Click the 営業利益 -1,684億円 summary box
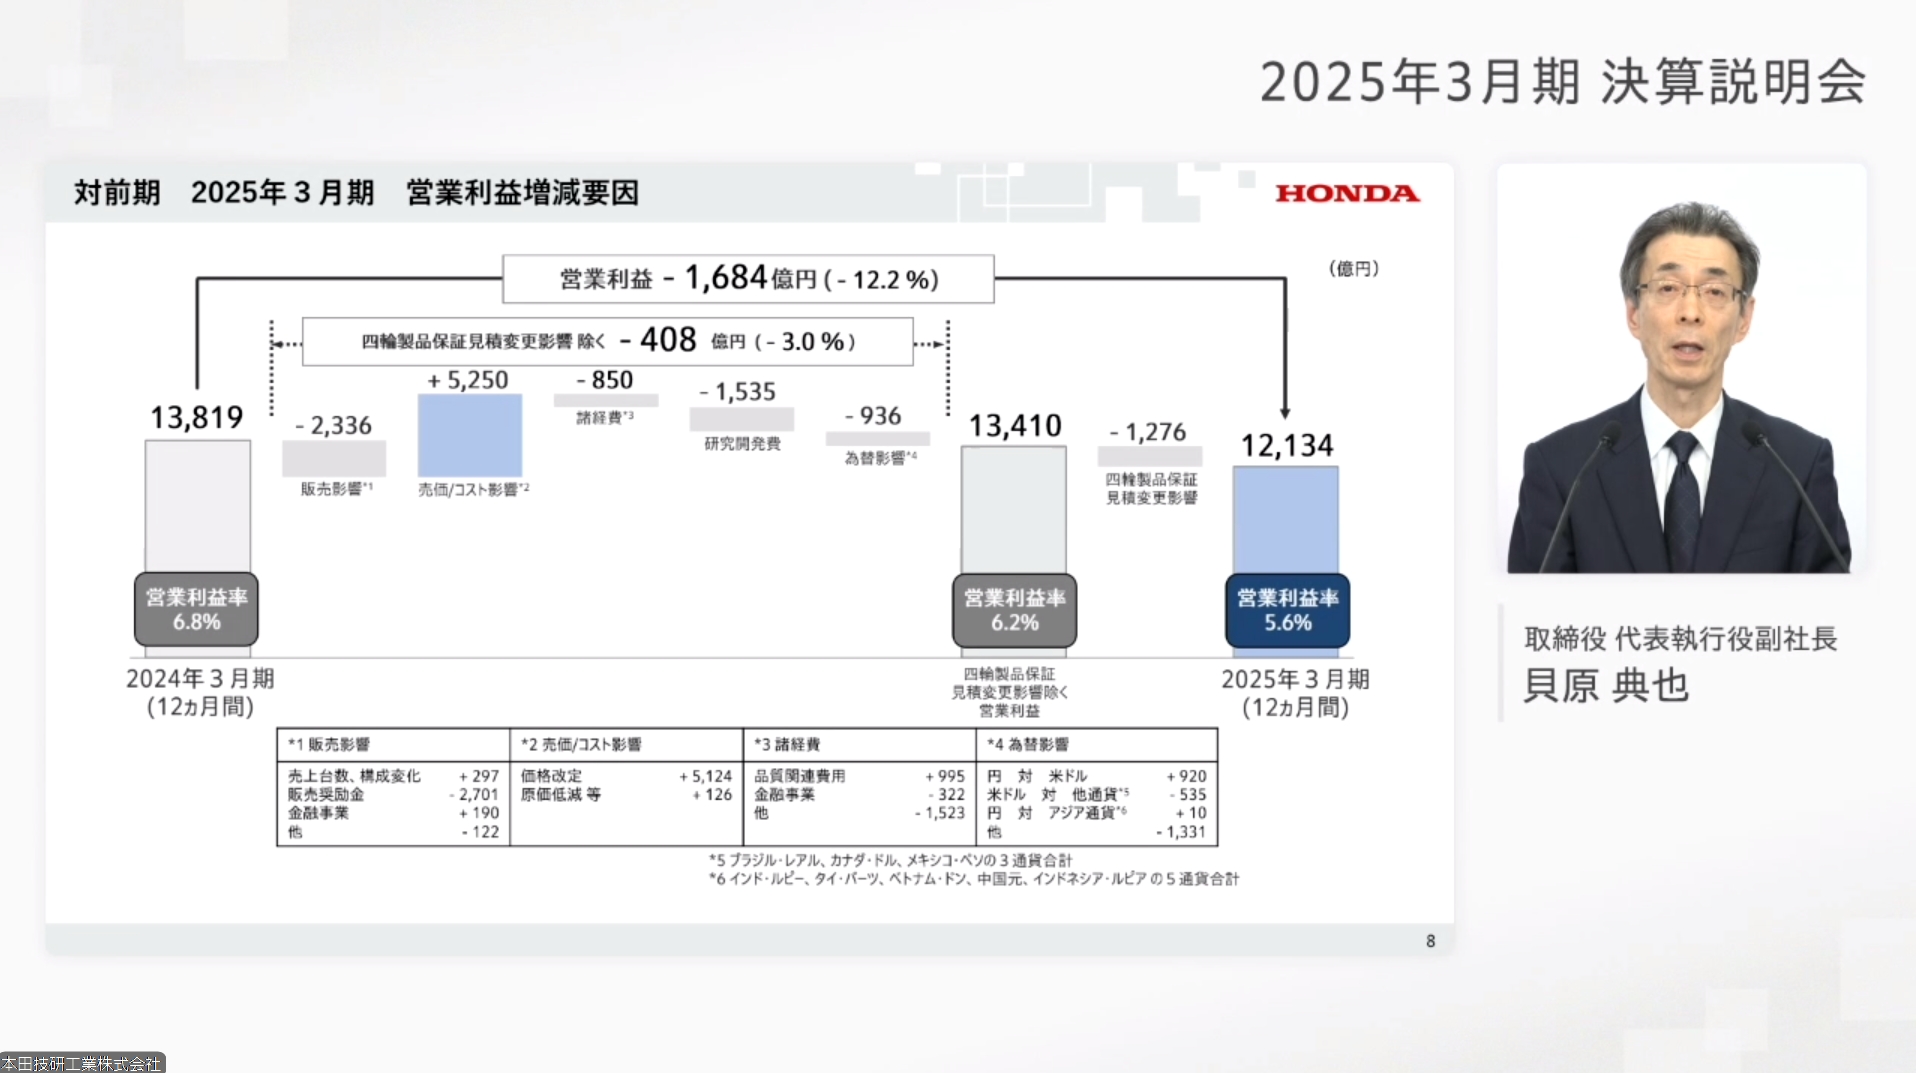The height and width of the screenshot is (1073, 1916). (746, 280)
